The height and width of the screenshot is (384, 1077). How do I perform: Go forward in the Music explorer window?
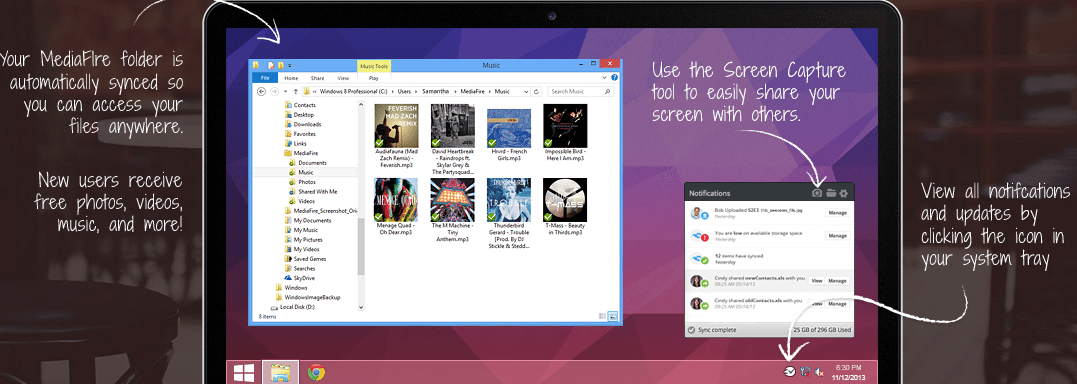point(275,91)
